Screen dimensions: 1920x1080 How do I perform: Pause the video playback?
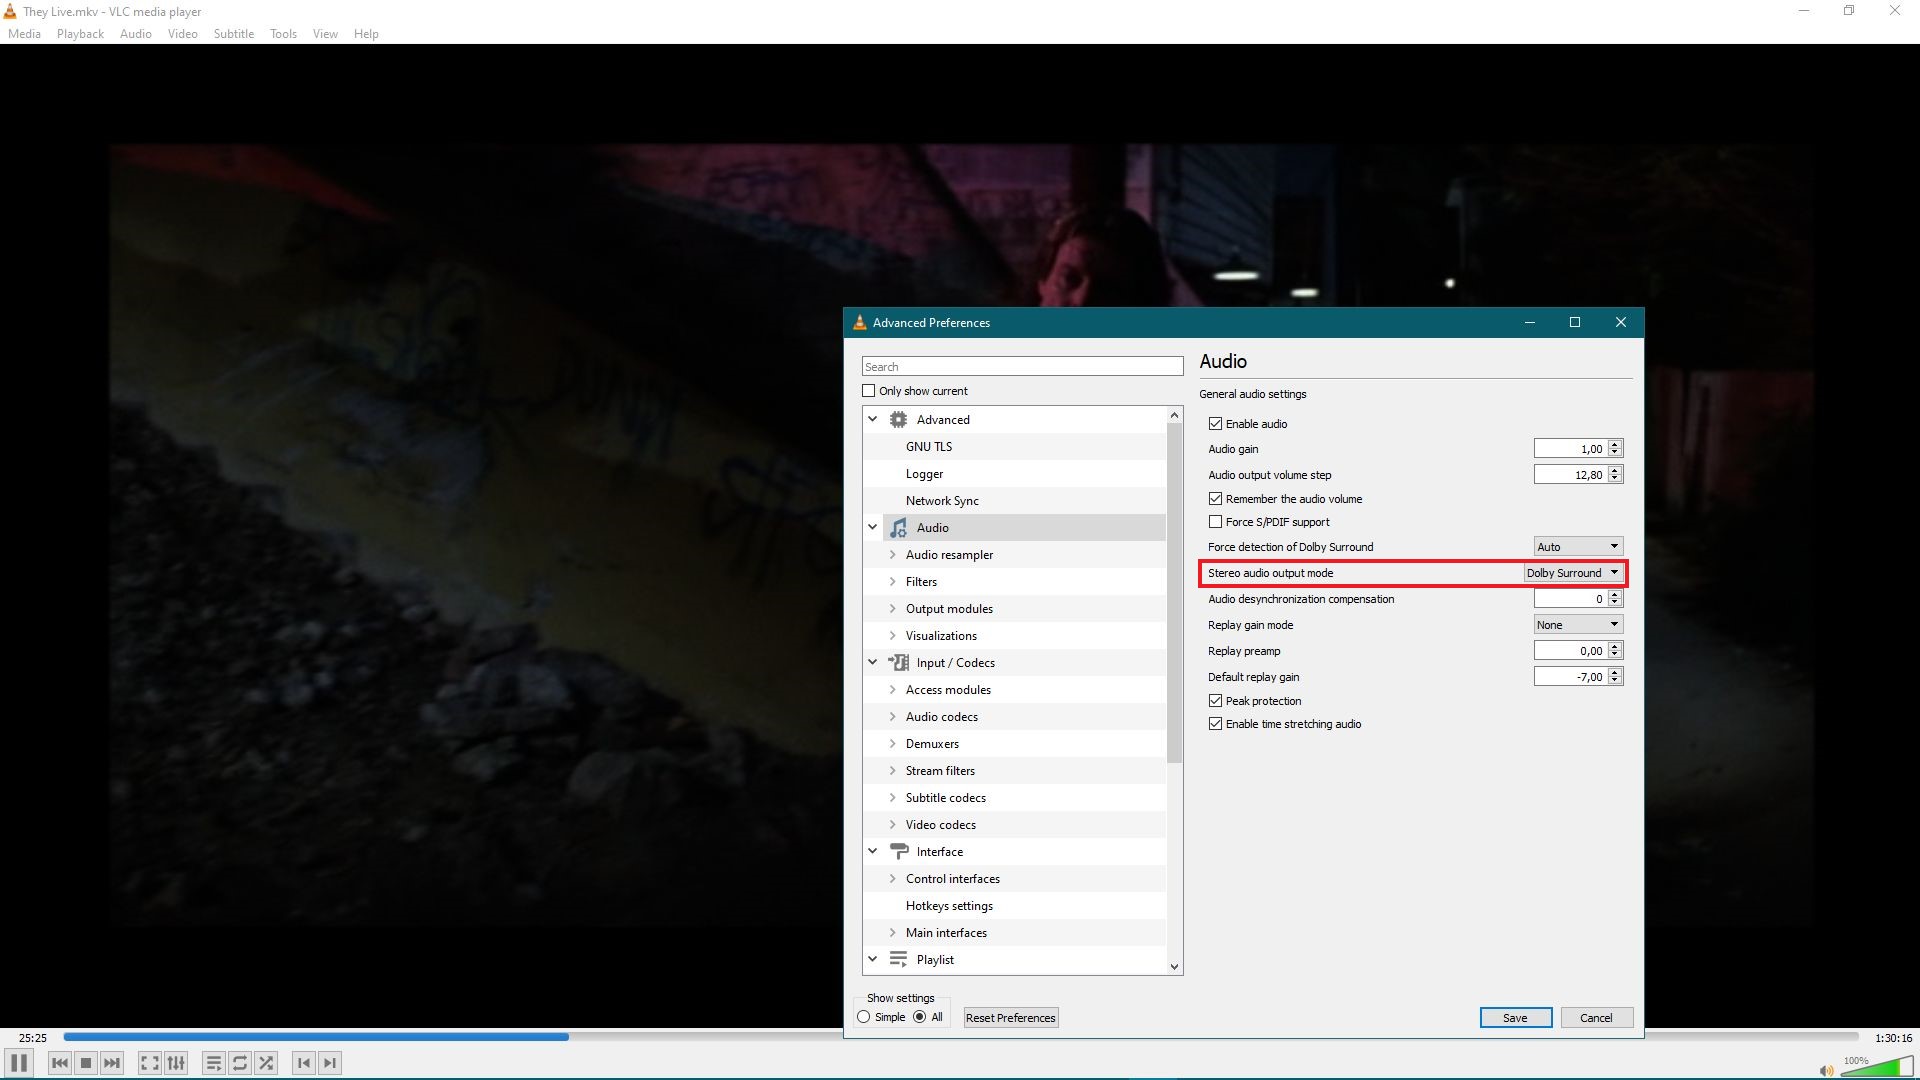[x=18, y=1063]
